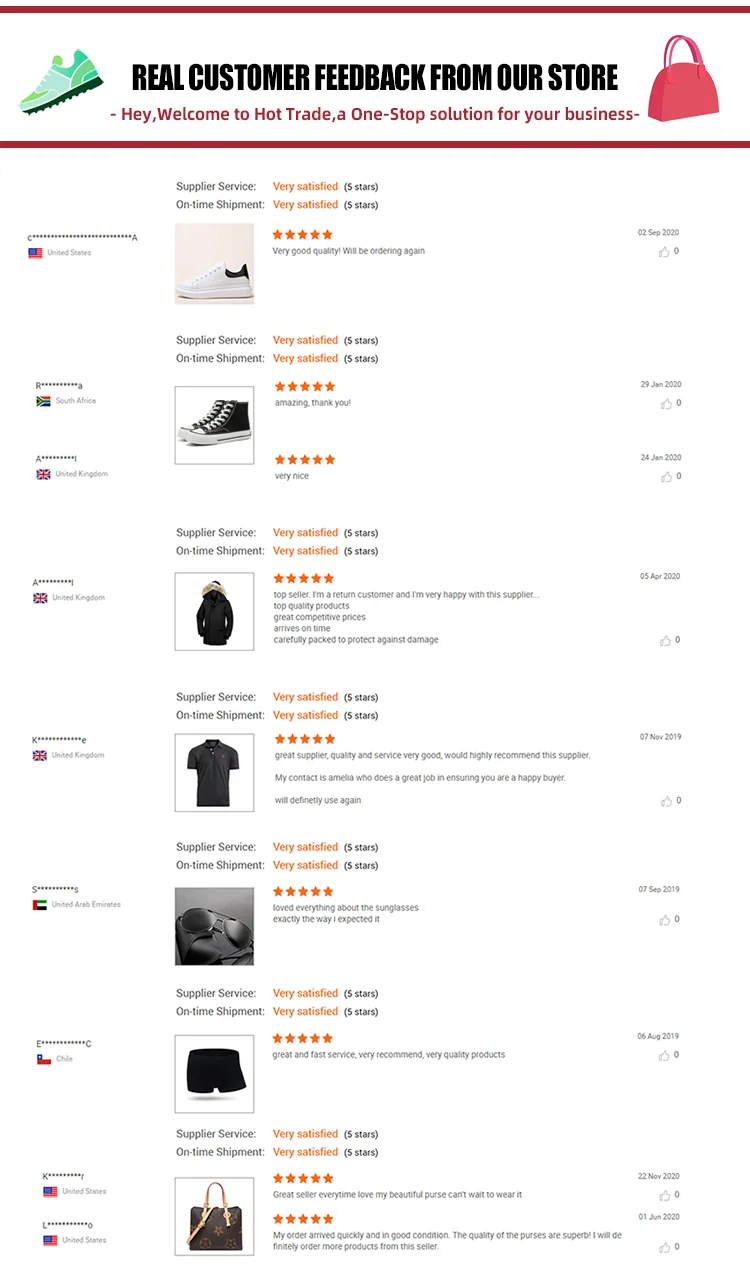Screen dimensions: 750x1282
Task: Click thumbs-up on the sunglasses review
Action: point(665,920)
